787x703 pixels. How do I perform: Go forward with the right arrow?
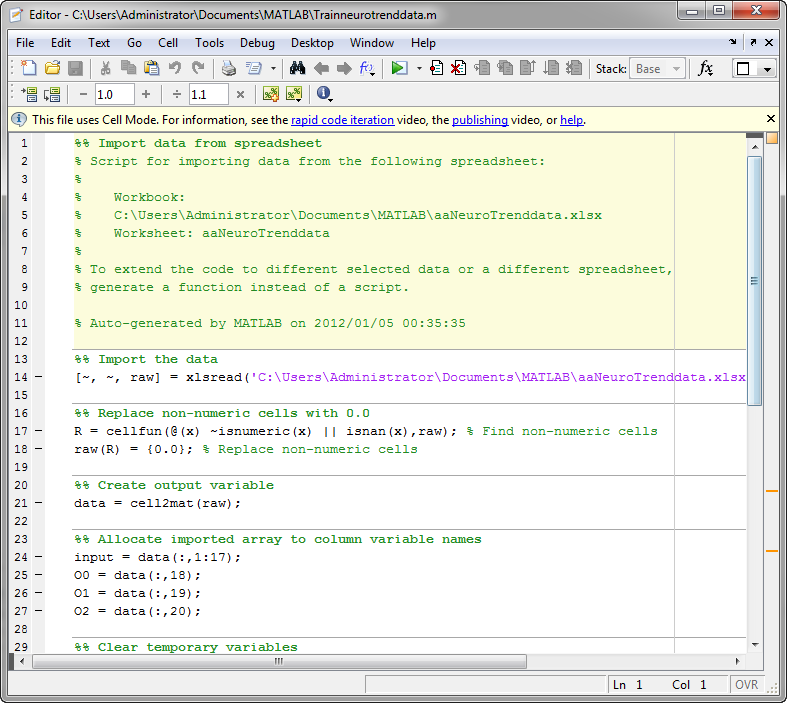(344, 68)
